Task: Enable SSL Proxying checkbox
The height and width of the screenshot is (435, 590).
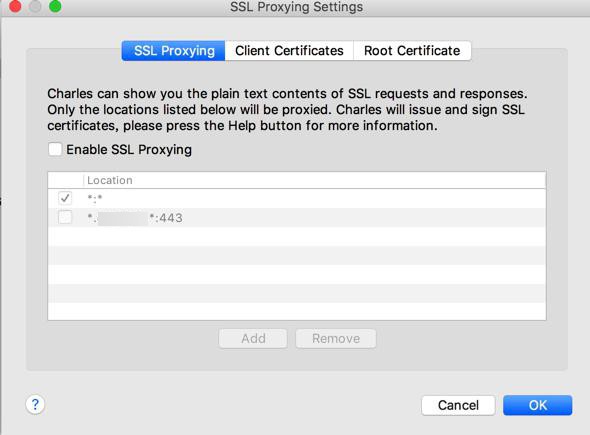Action: pos(55,149)
